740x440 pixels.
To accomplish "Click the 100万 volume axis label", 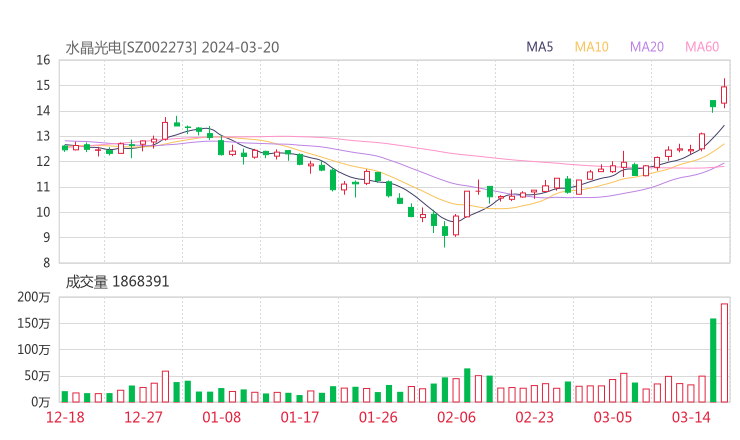I will [x=34, y=350].
